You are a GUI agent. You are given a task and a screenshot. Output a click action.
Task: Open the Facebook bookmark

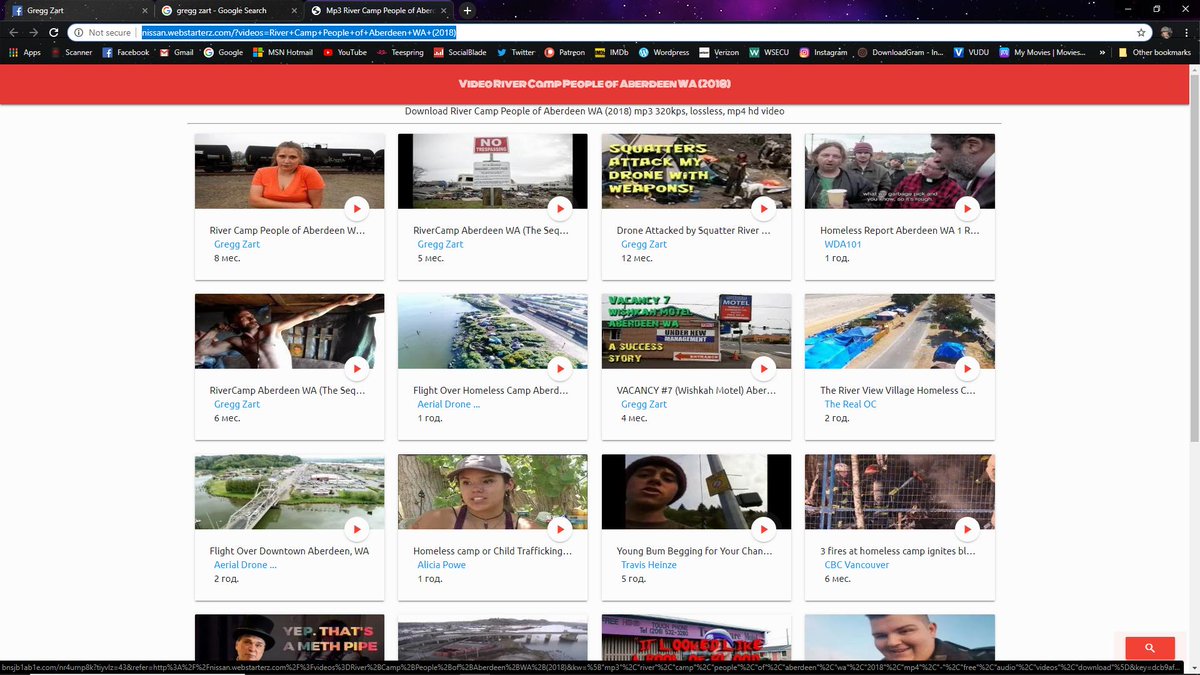click(x=126, y=52)
